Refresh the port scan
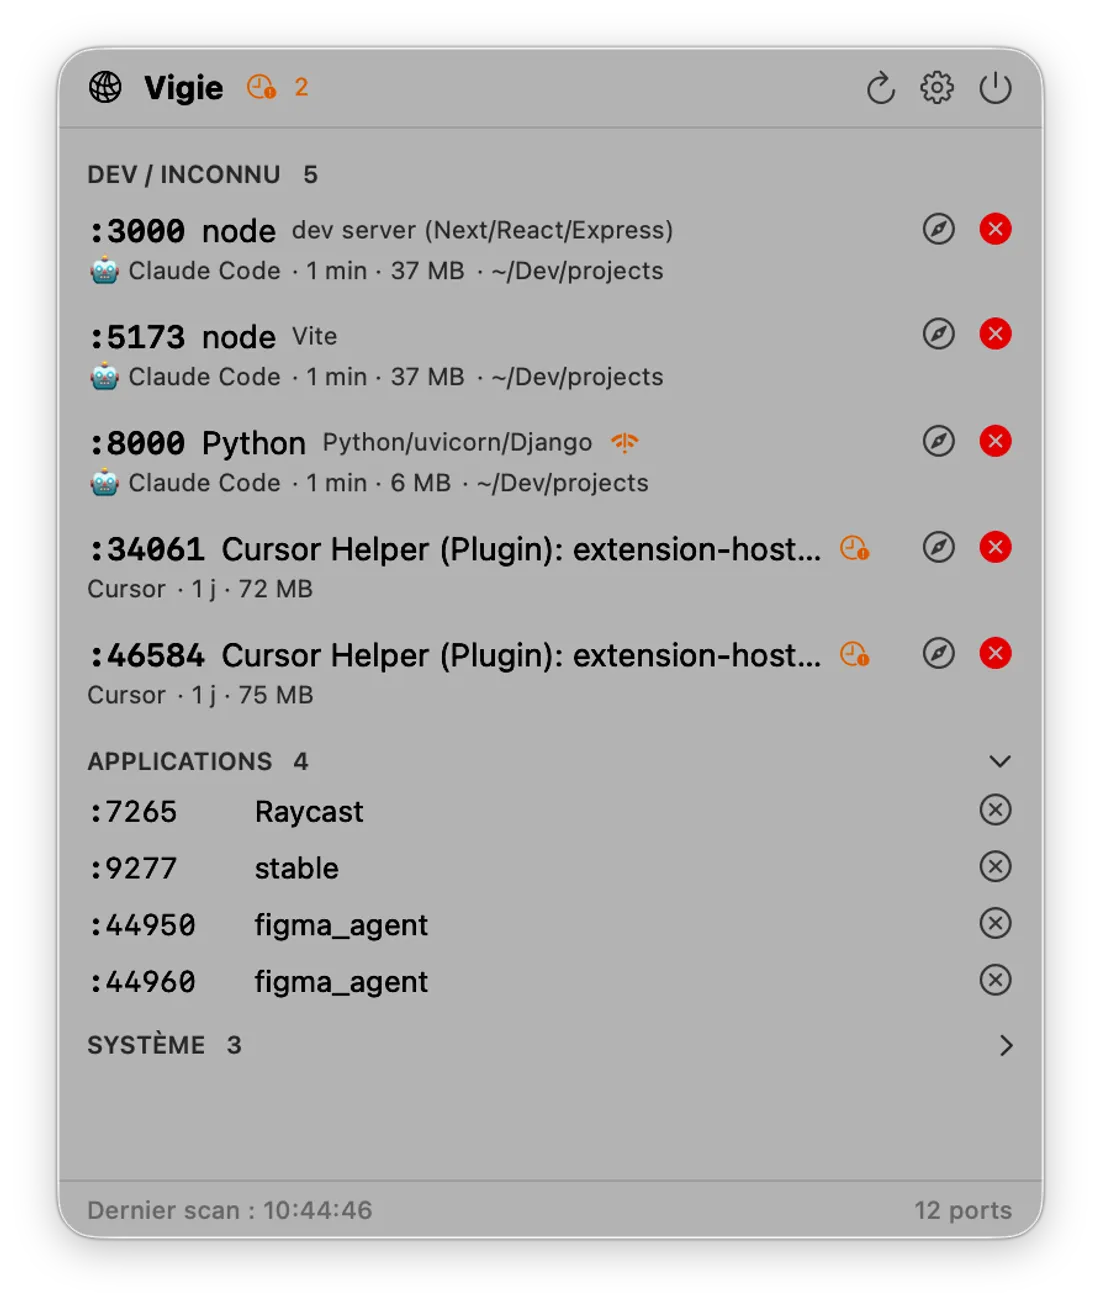 880,88
